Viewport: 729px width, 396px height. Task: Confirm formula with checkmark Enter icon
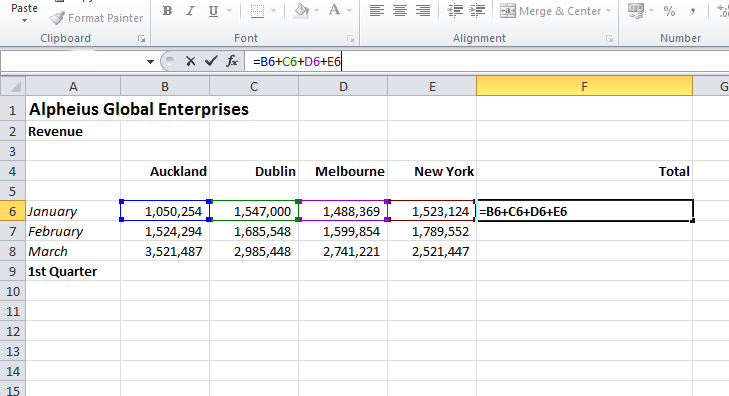(x=211, y=61)
